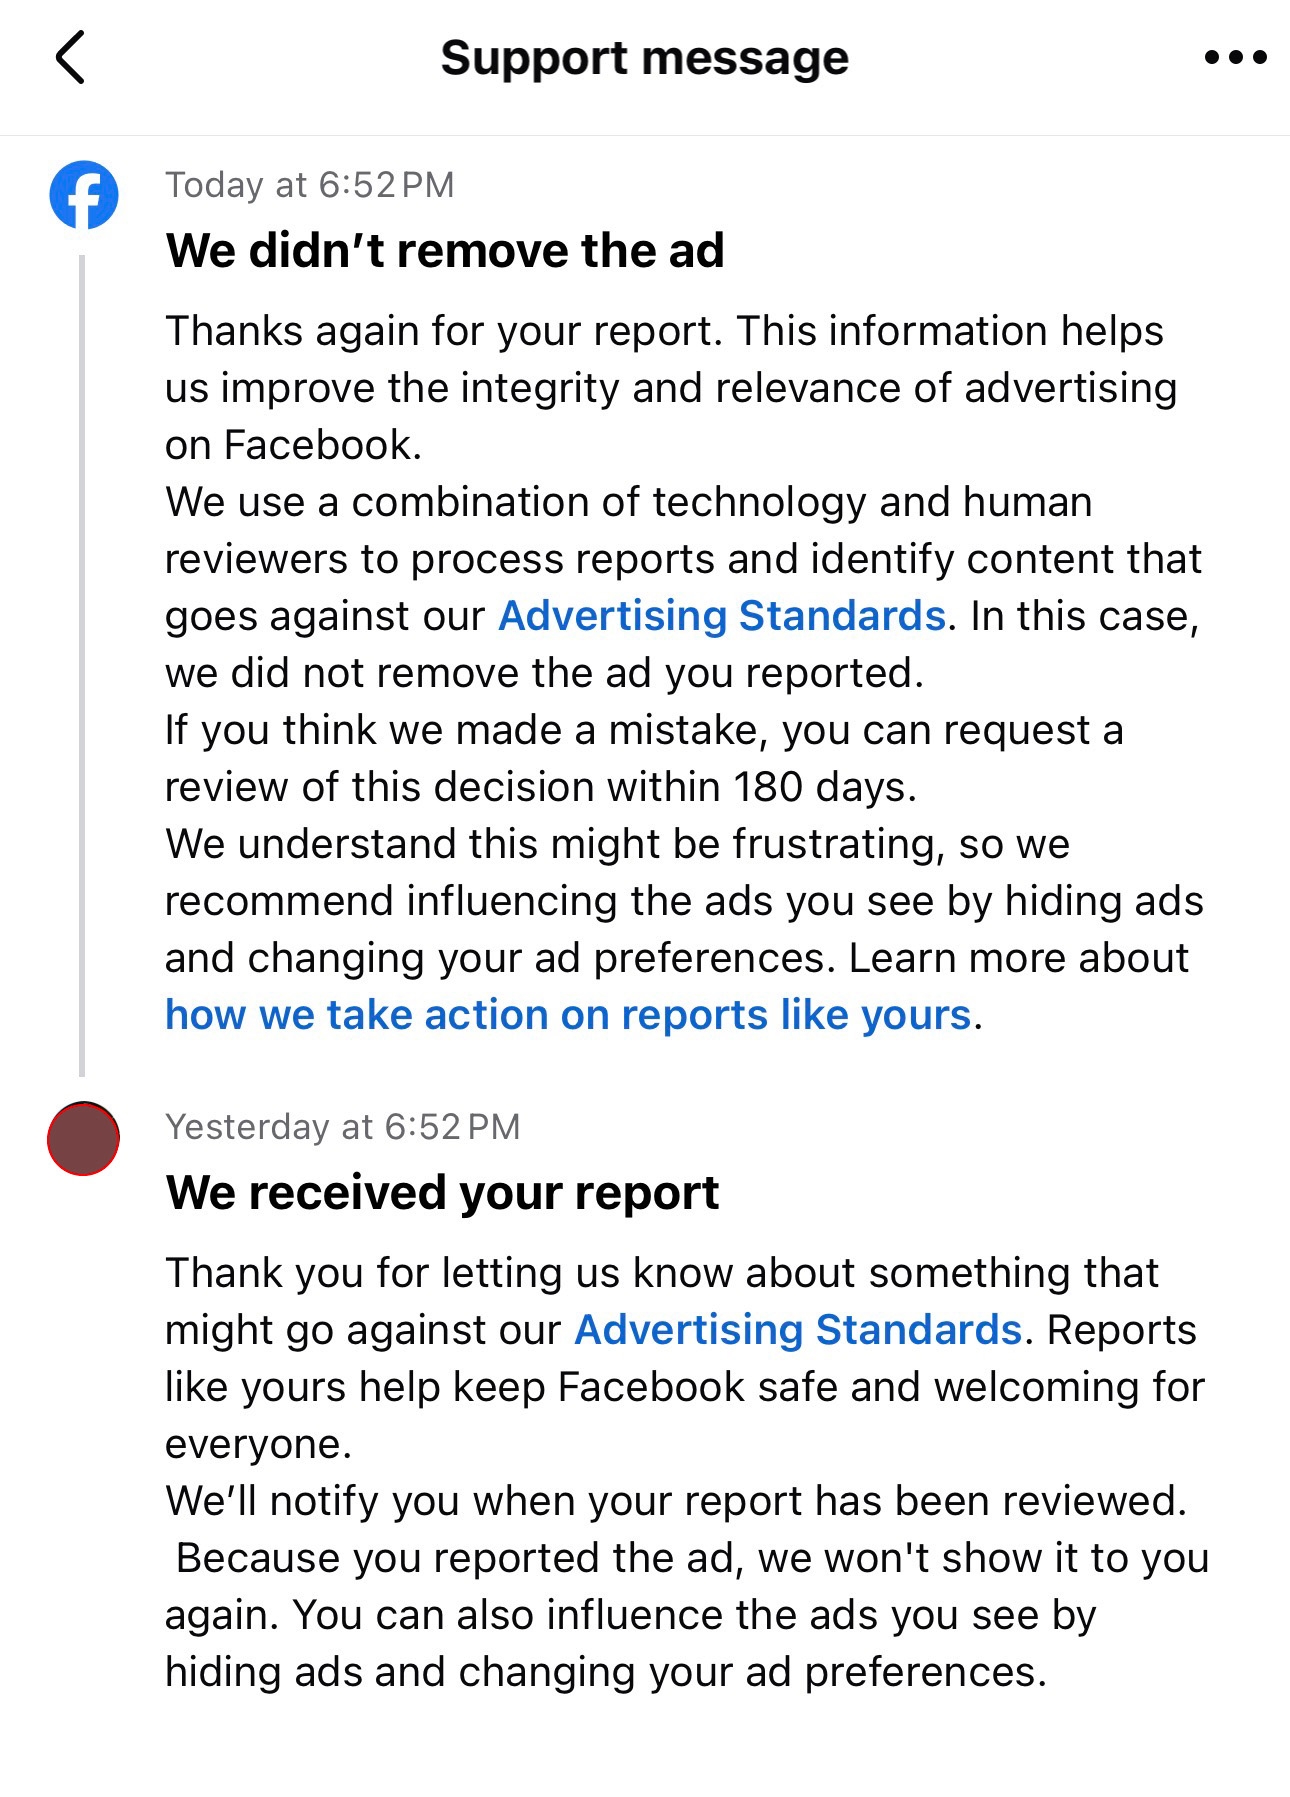Click the We didn't remove the ad heading
This screenshot has height=1797, width=1290.
[x=446, y=251]
